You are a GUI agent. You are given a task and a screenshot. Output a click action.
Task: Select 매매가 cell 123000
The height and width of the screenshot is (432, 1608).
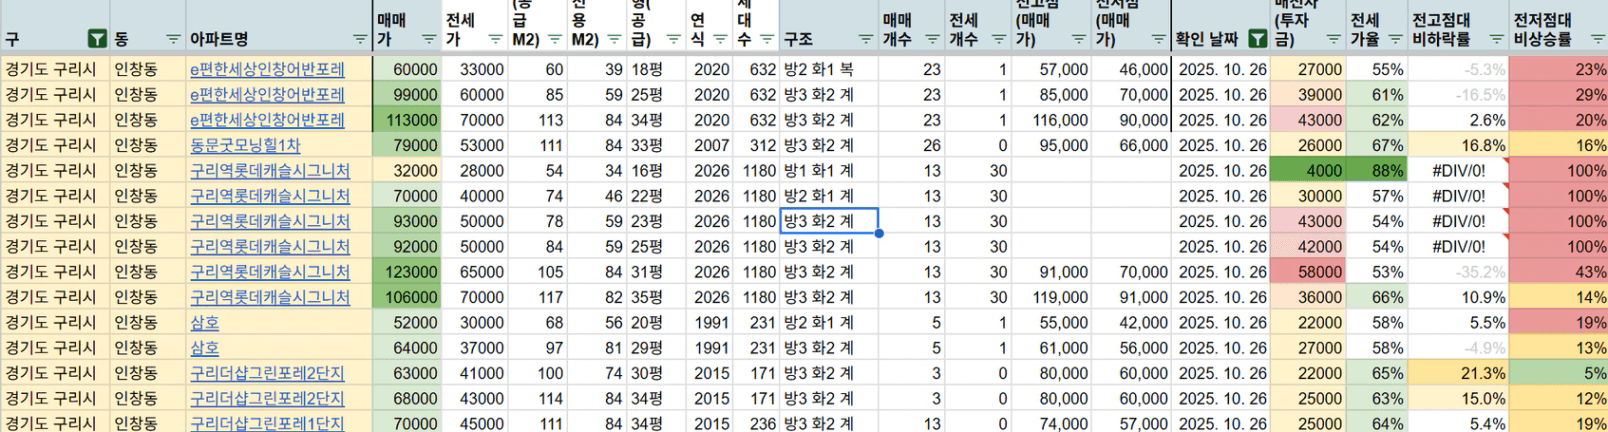pos(406,272)
